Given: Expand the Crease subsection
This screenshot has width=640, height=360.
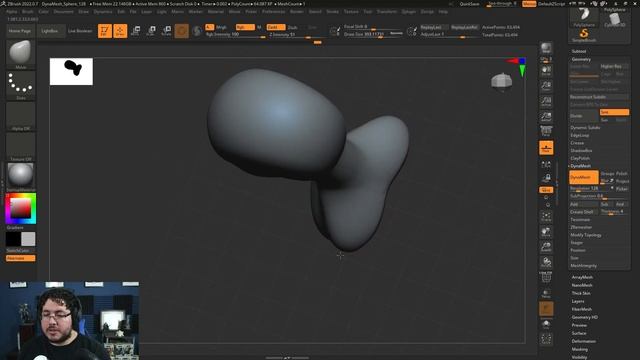Looking at the screenshot, I should (x=577, y=143).
